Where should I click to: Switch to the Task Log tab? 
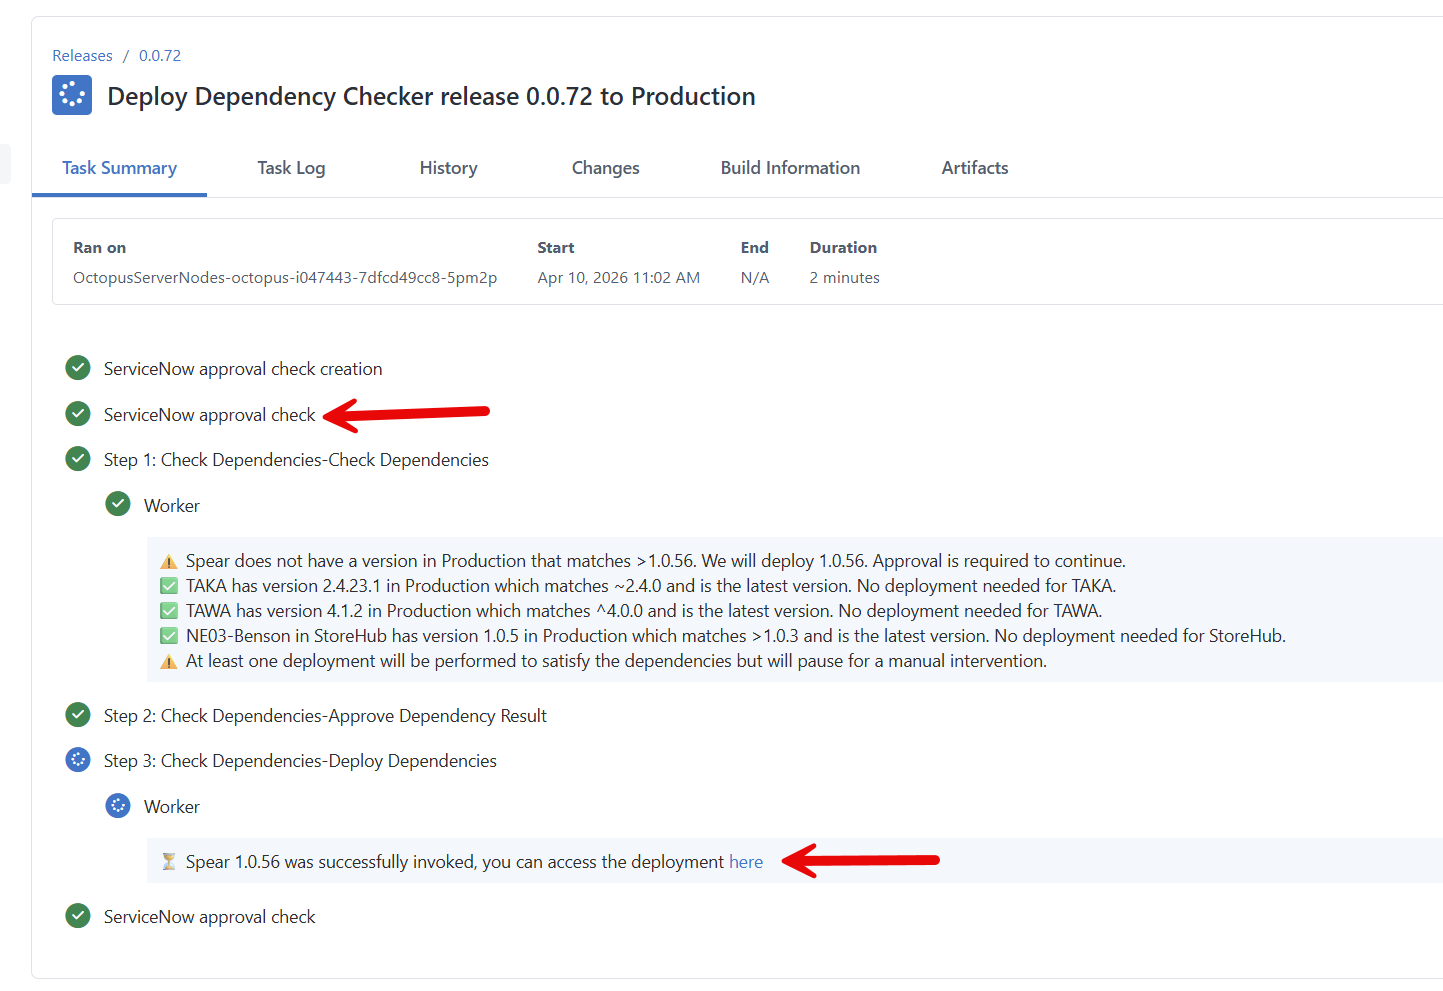291,168
